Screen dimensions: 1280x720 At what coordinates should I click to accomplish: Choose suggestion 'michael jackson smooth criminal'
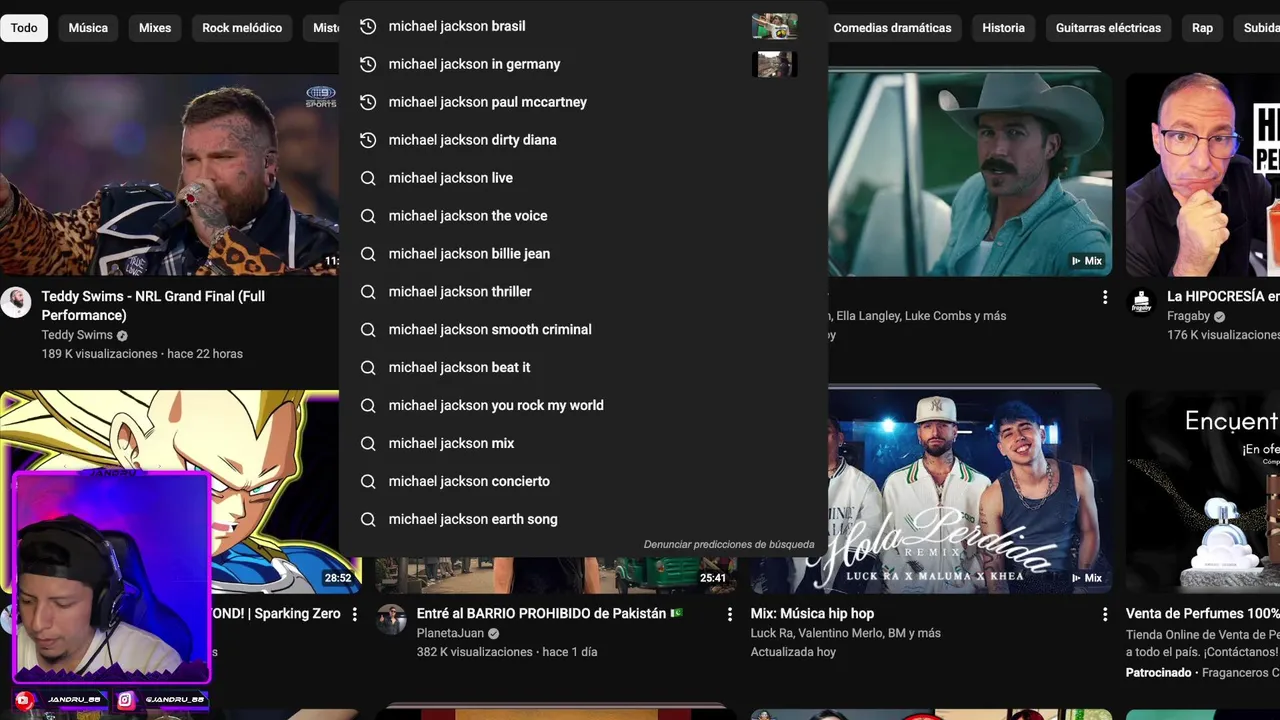(x=583, y=330)
